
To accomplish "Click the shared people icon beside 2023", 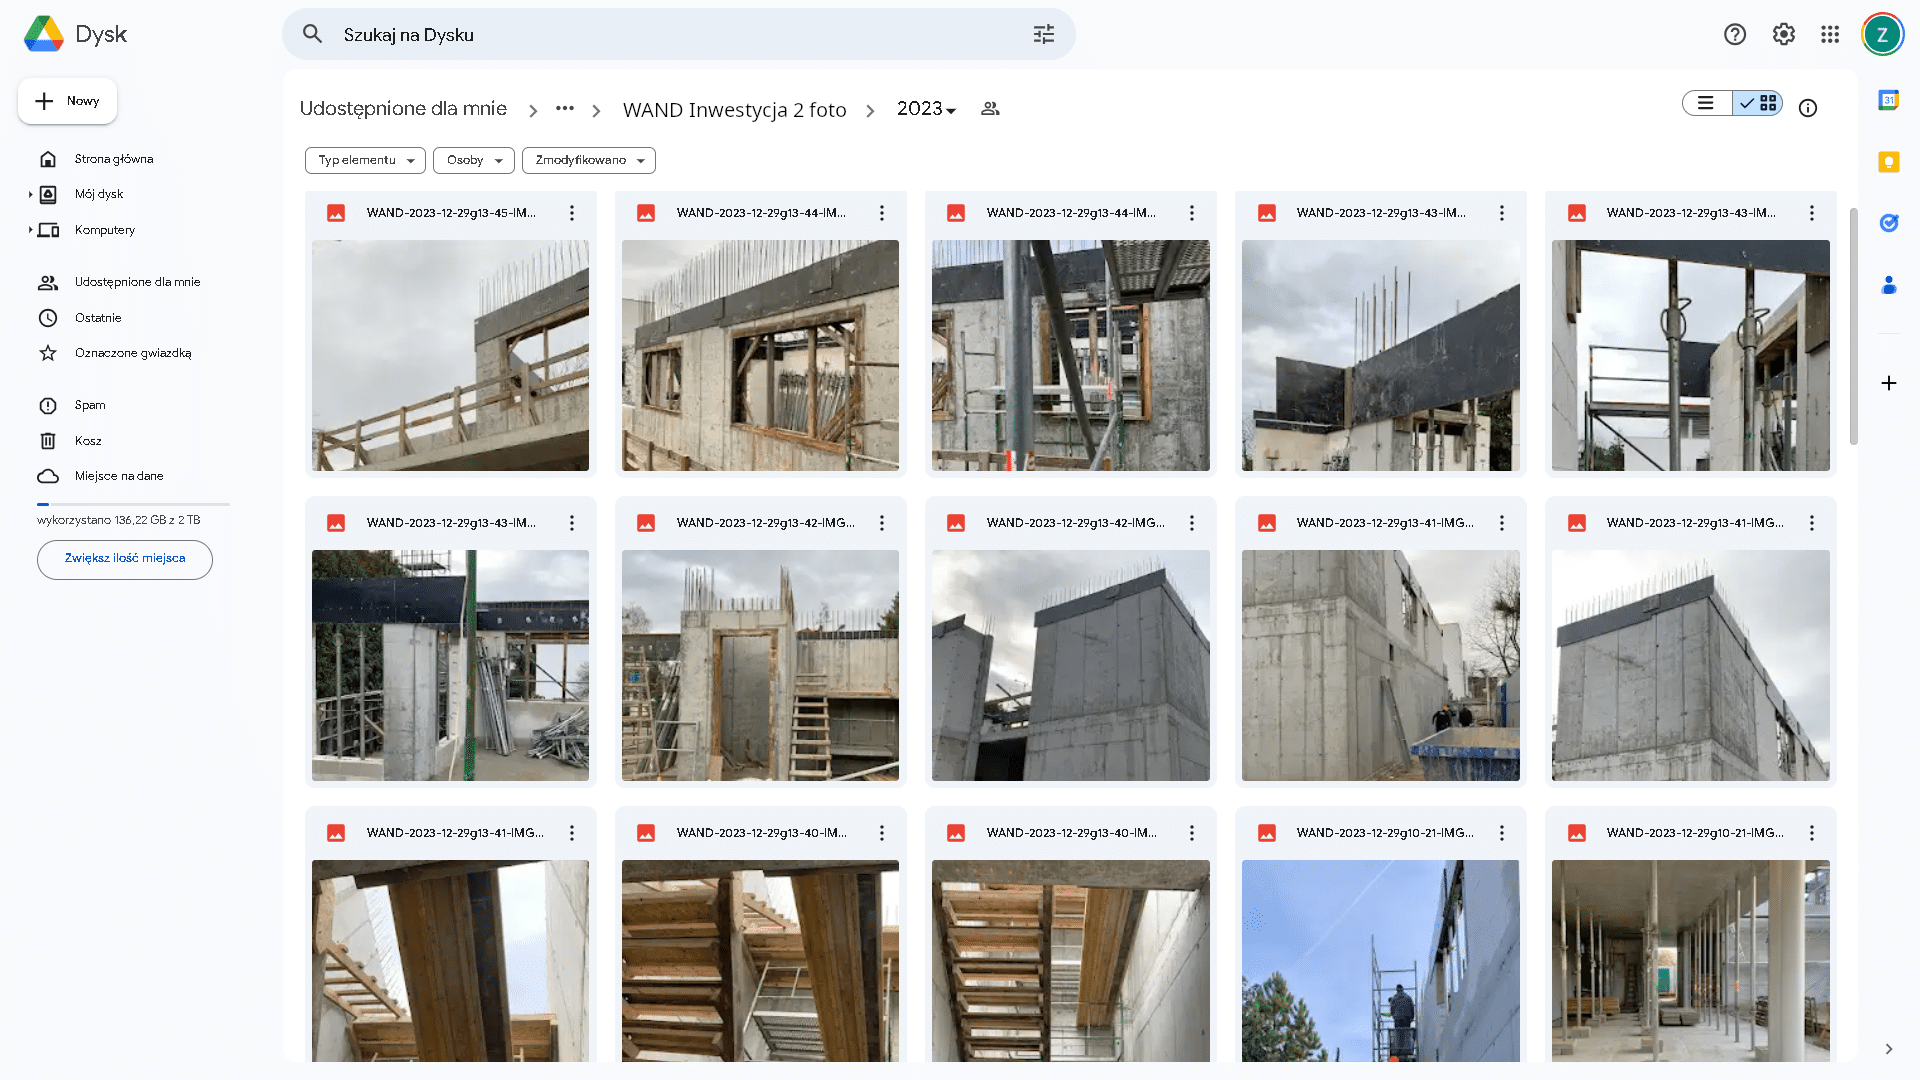I will point(990,109).
